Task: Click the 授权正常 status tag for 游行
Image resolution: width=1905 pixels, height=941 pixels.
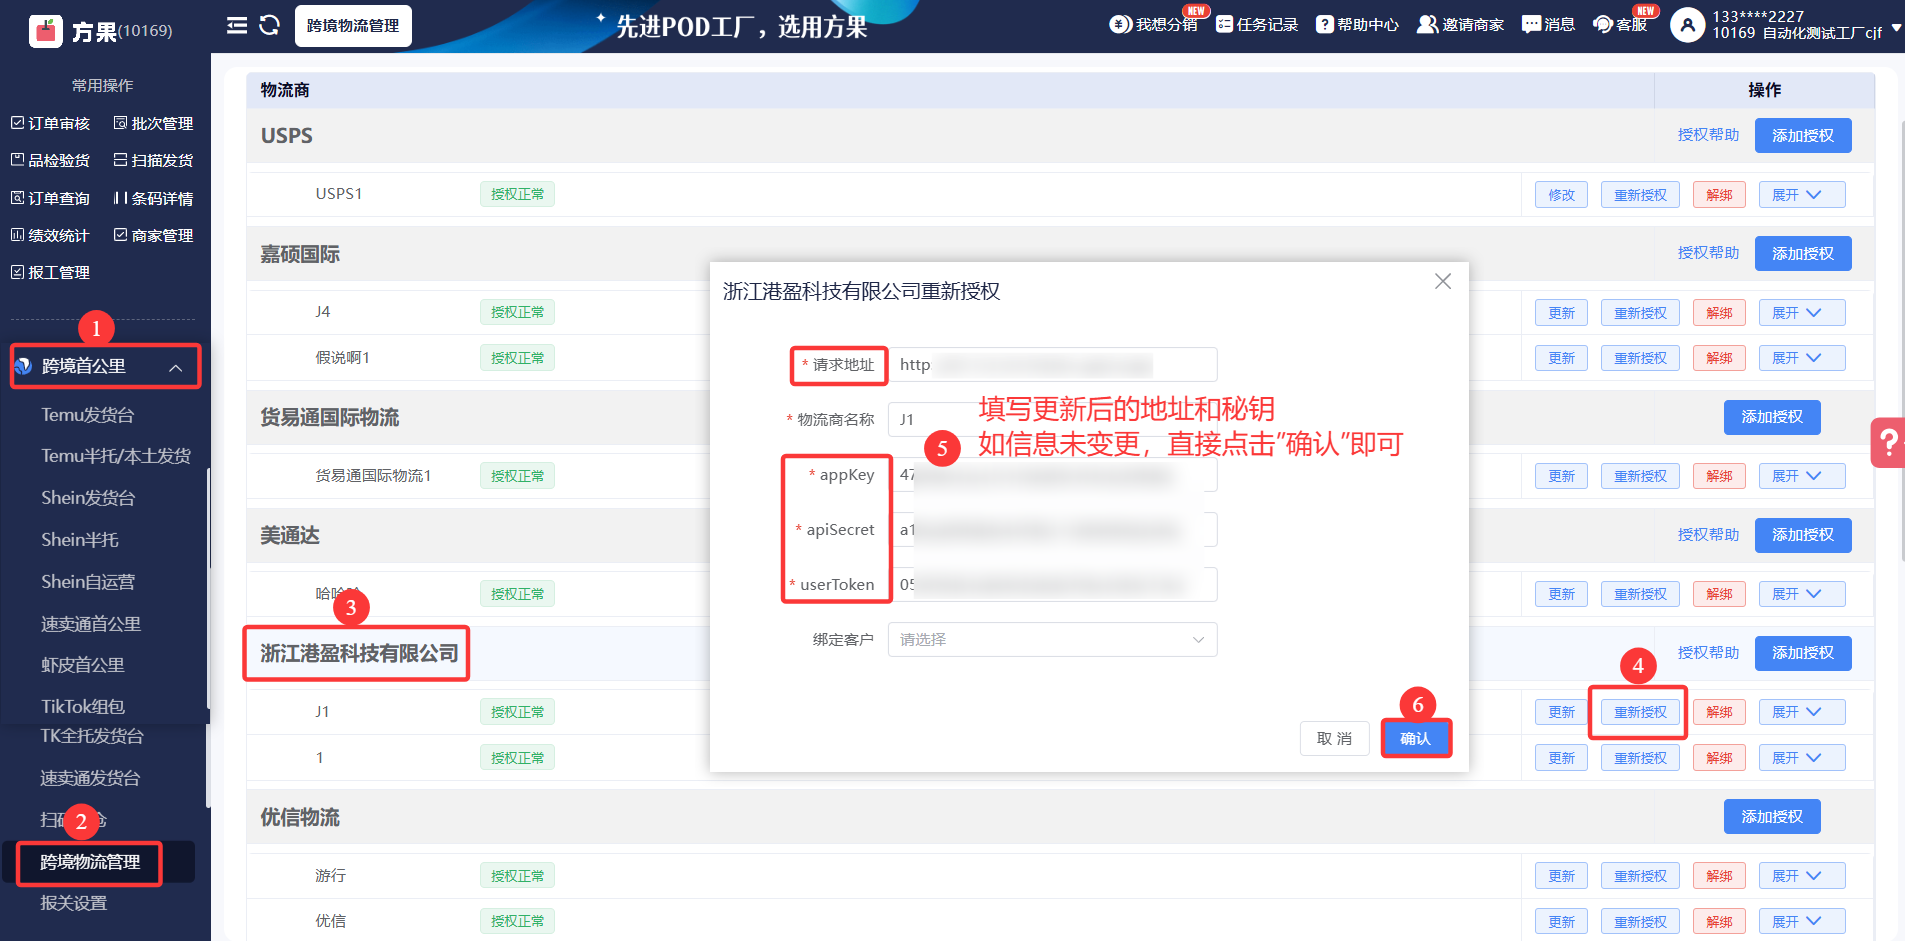Action: tap(517, 876)
